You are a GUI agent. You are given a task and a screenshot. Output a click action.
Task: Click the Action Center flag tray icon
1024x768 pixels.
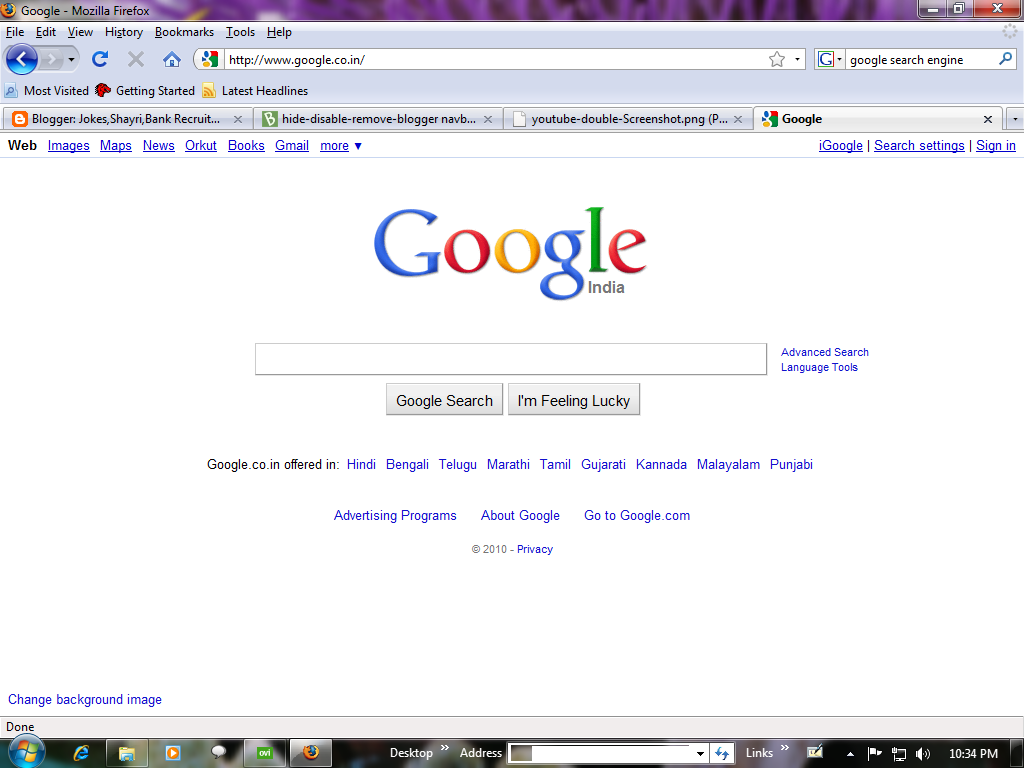tap(874, 753)
